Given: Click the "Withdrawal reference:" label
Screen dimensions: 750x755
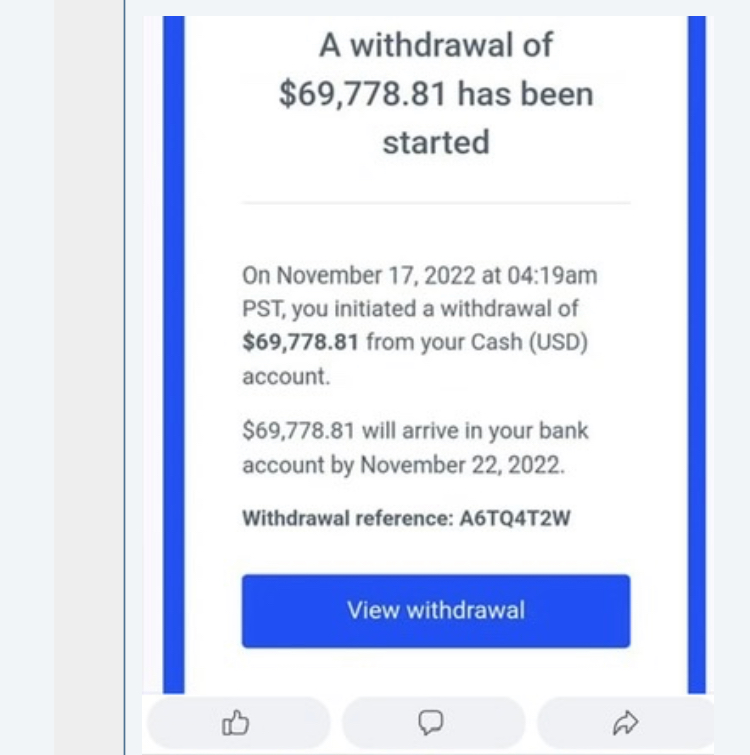Looking at the screenshot, I should point(348,519).
